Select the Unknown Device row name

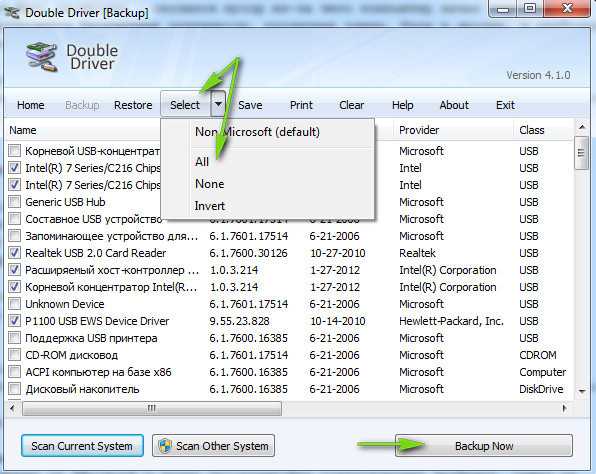click(x=65, y=304)
